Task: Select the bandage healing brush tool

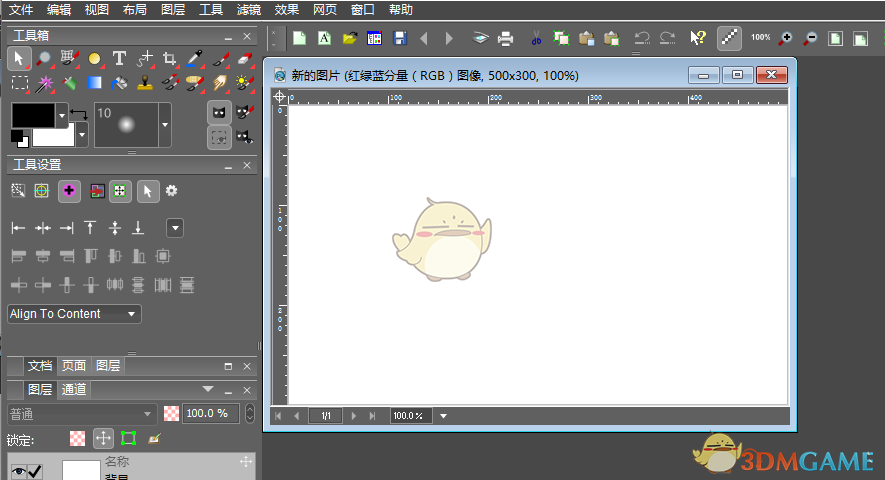Action: [194, 83]
